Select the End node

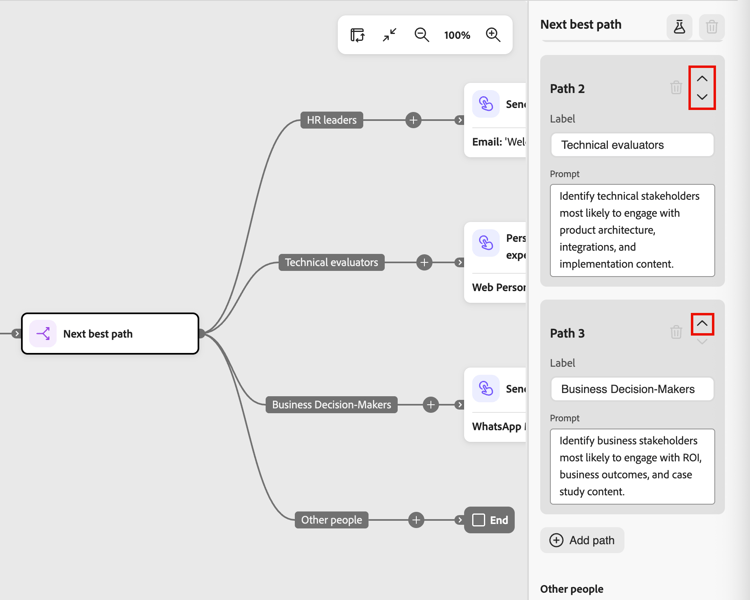[489, 520]
